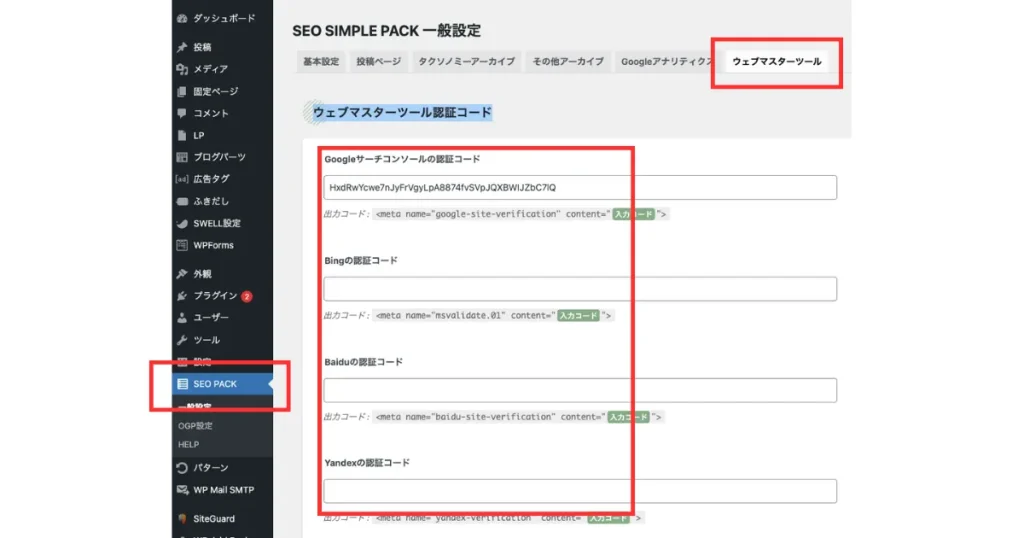Focus the Yandexの認証コード field
The width and height of the screenshot is (1024, 538).
tap(580, 491)
